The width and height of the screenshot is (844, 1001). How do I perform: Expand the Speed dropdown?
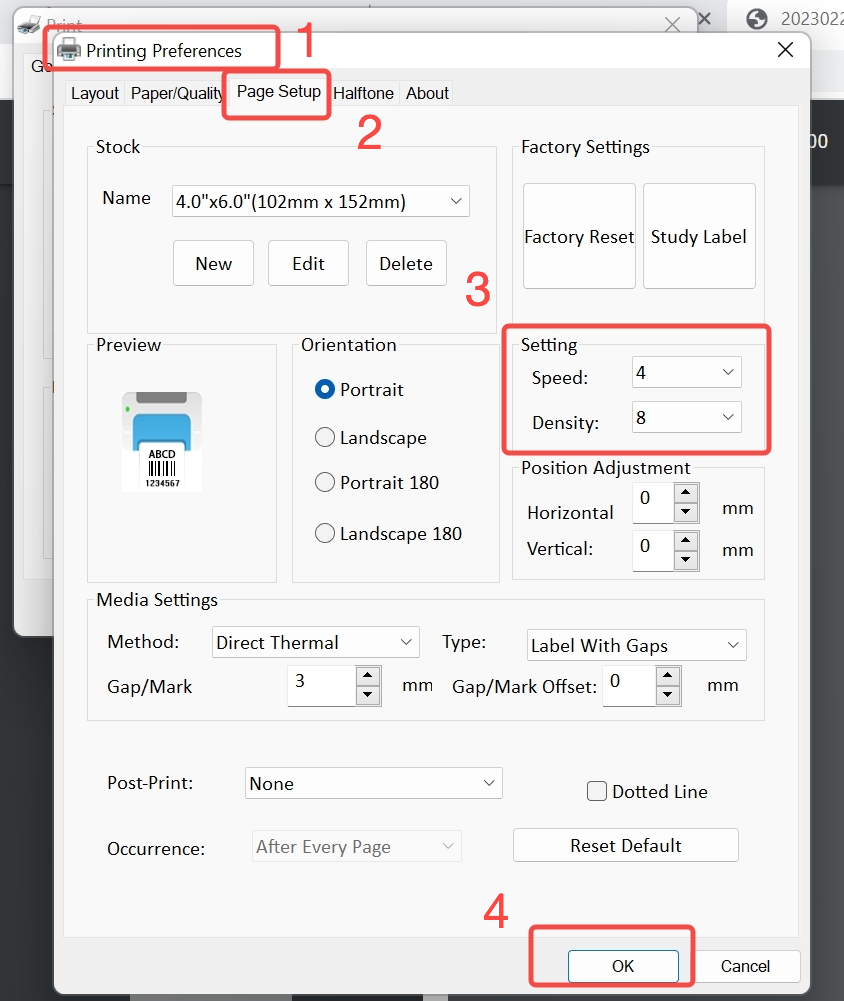pos(686,373)
